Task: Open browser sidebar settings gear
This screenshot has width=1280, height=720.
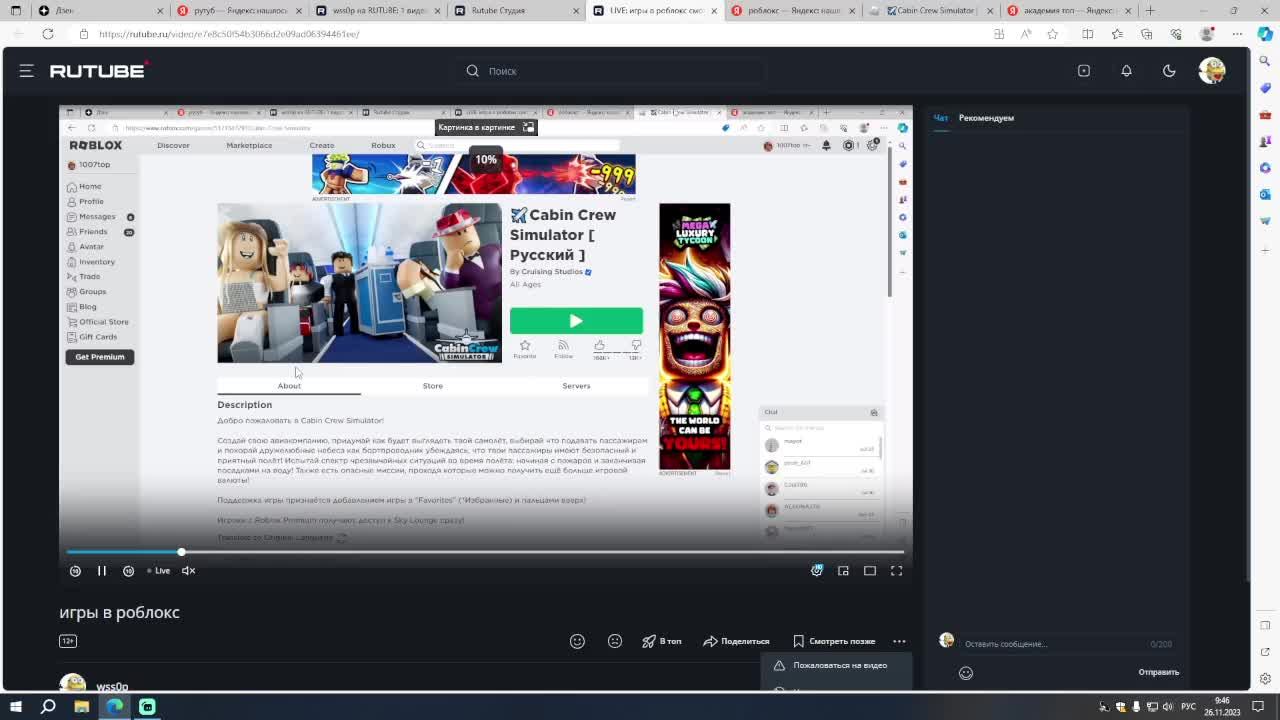Action: 1265,679
